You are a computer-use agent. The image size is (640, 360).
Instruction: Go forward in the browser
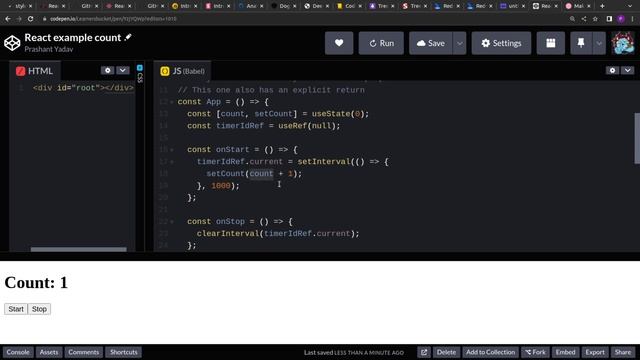pyautogui.click(x=19, y=19)
